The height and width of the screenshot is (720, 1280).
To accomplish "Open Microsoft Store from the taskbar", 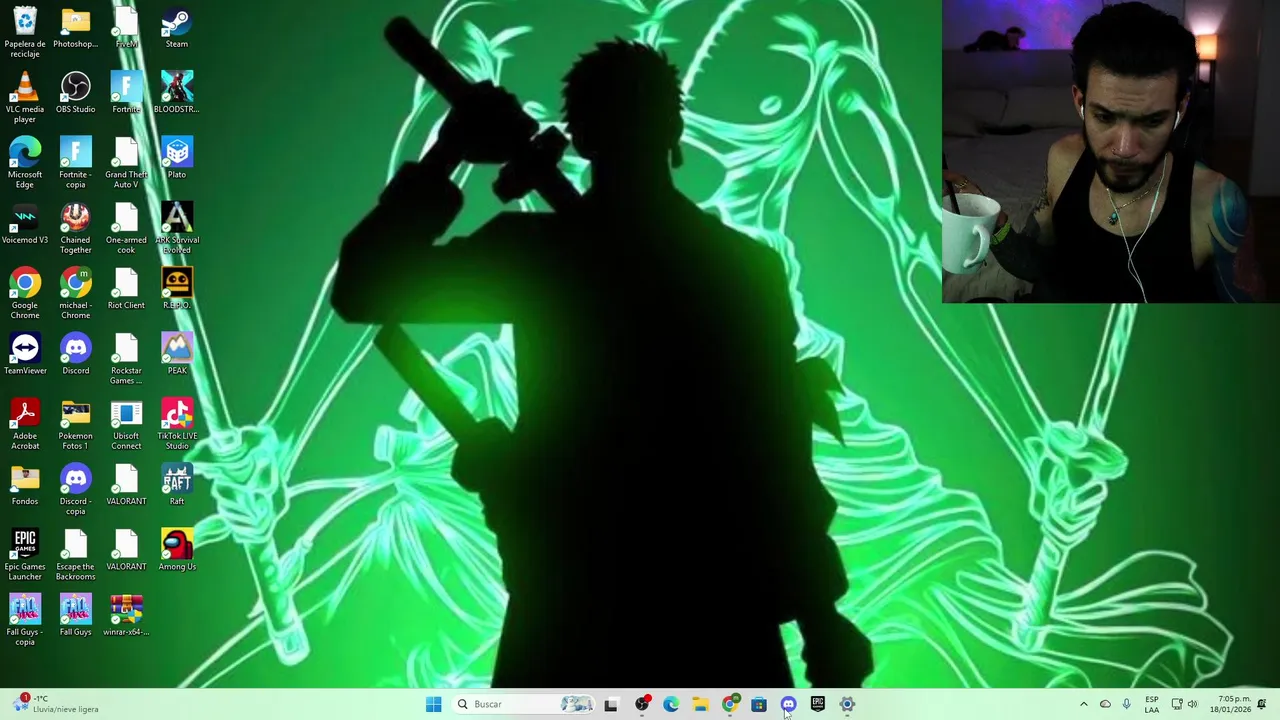I will [x=759, y=704].
